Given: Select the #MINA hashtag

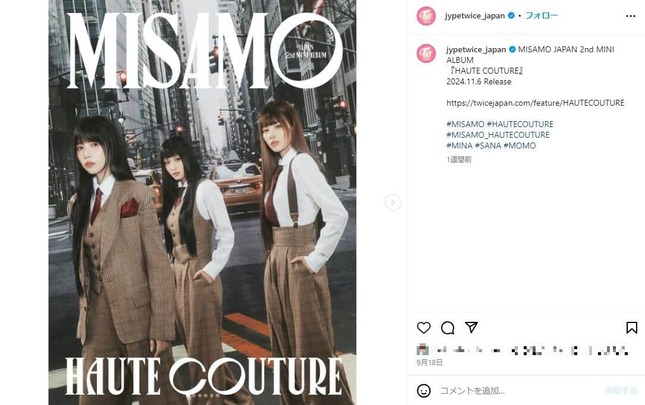Looking at the screenshot, I should (x=459, y=145).
